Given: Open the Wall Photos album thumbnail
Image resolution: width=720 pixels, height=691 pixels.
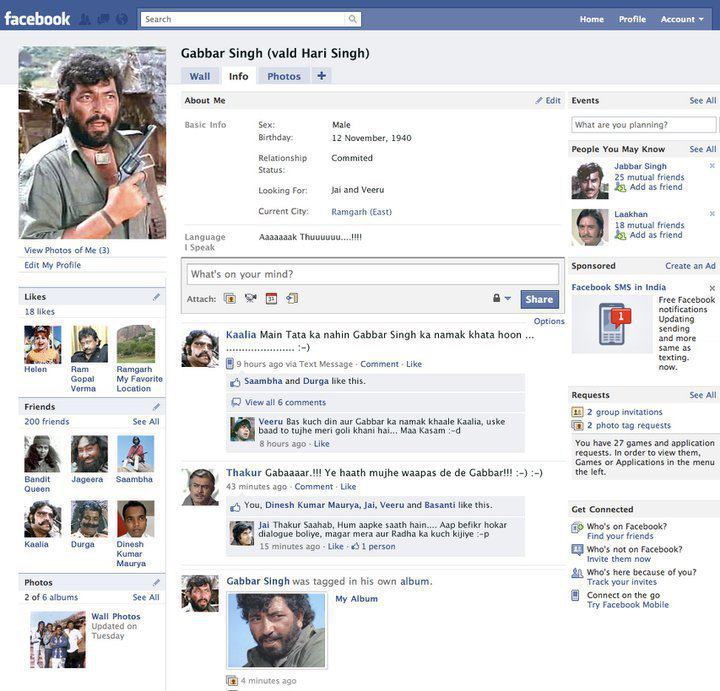Looking at the screenshot, I should [57, 640].
